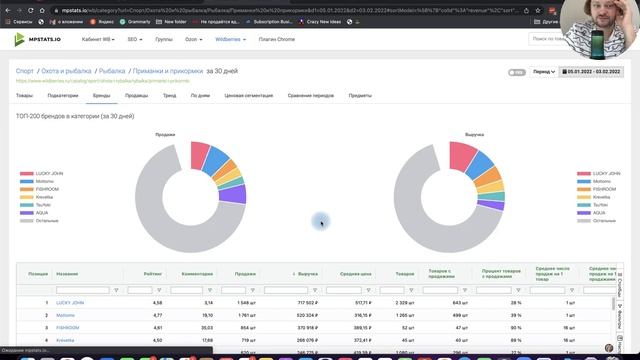Toggle Остальные in the Выручка chart legend
This screenshot has width=640, height=360.
tap(596, 221)
